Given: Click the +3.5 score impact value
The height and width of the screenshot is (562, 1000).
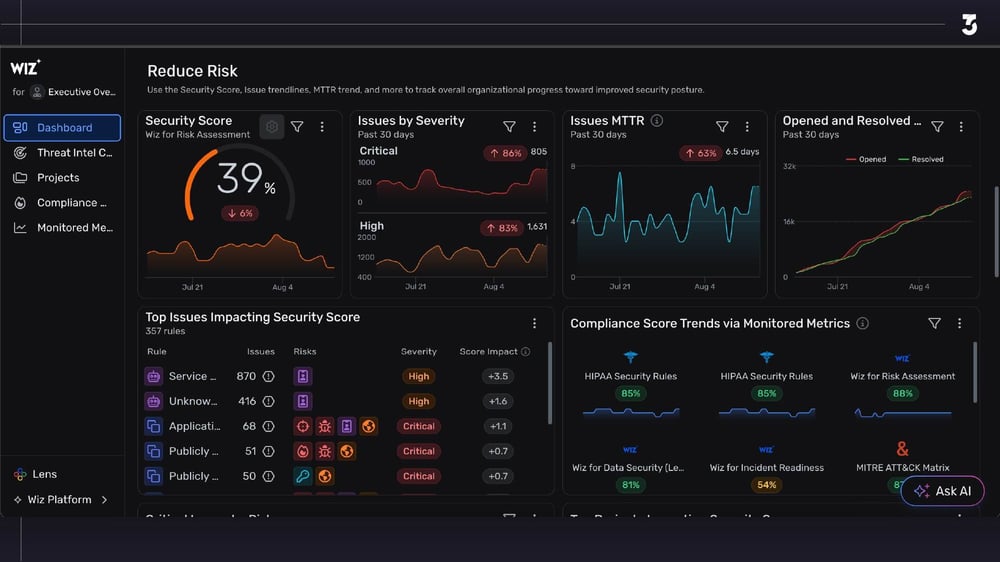Looking at the screenshot, I should coord(498,376).
